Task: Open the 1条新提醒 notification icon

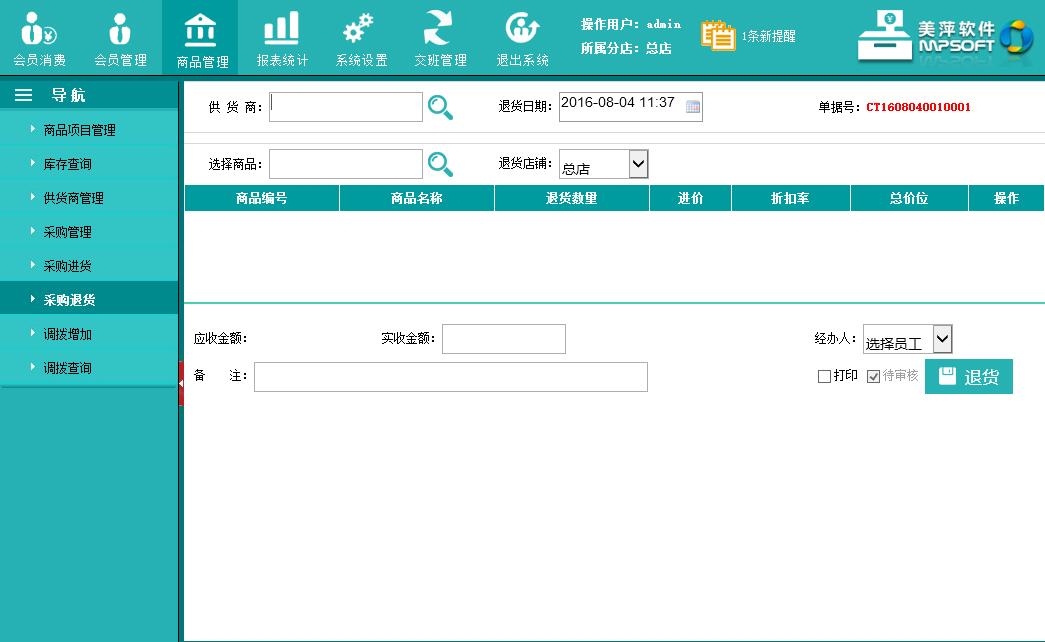Action: (717, 34)
